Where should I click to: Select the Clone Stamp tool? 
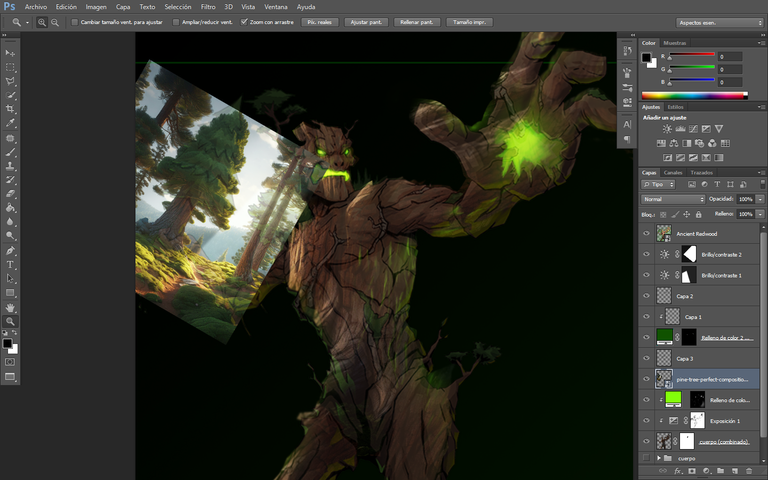coord(10,166)
